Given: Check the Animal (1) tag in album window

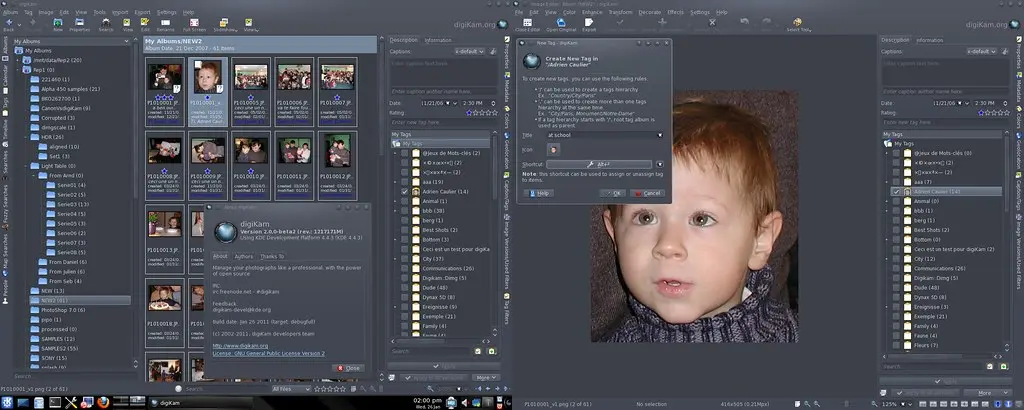Looking at the screenshot, I should tap(405, 201).
